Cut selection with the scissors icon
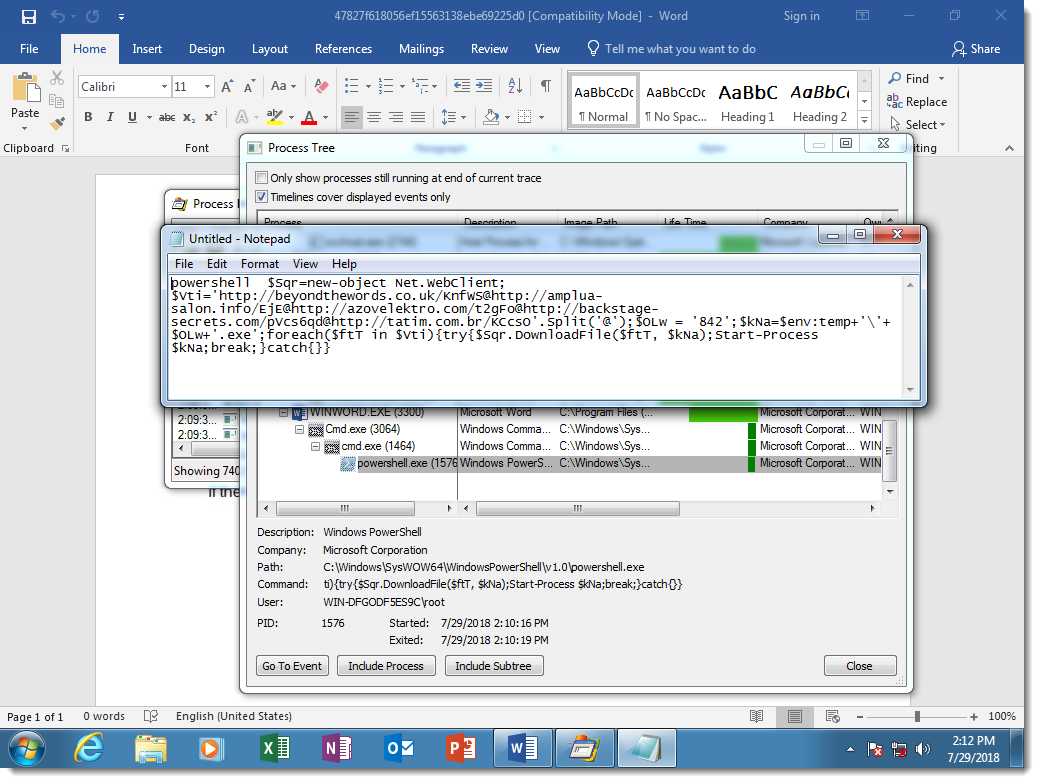Viewport: 1039px width, 783px height. click(x=57, y=78)
